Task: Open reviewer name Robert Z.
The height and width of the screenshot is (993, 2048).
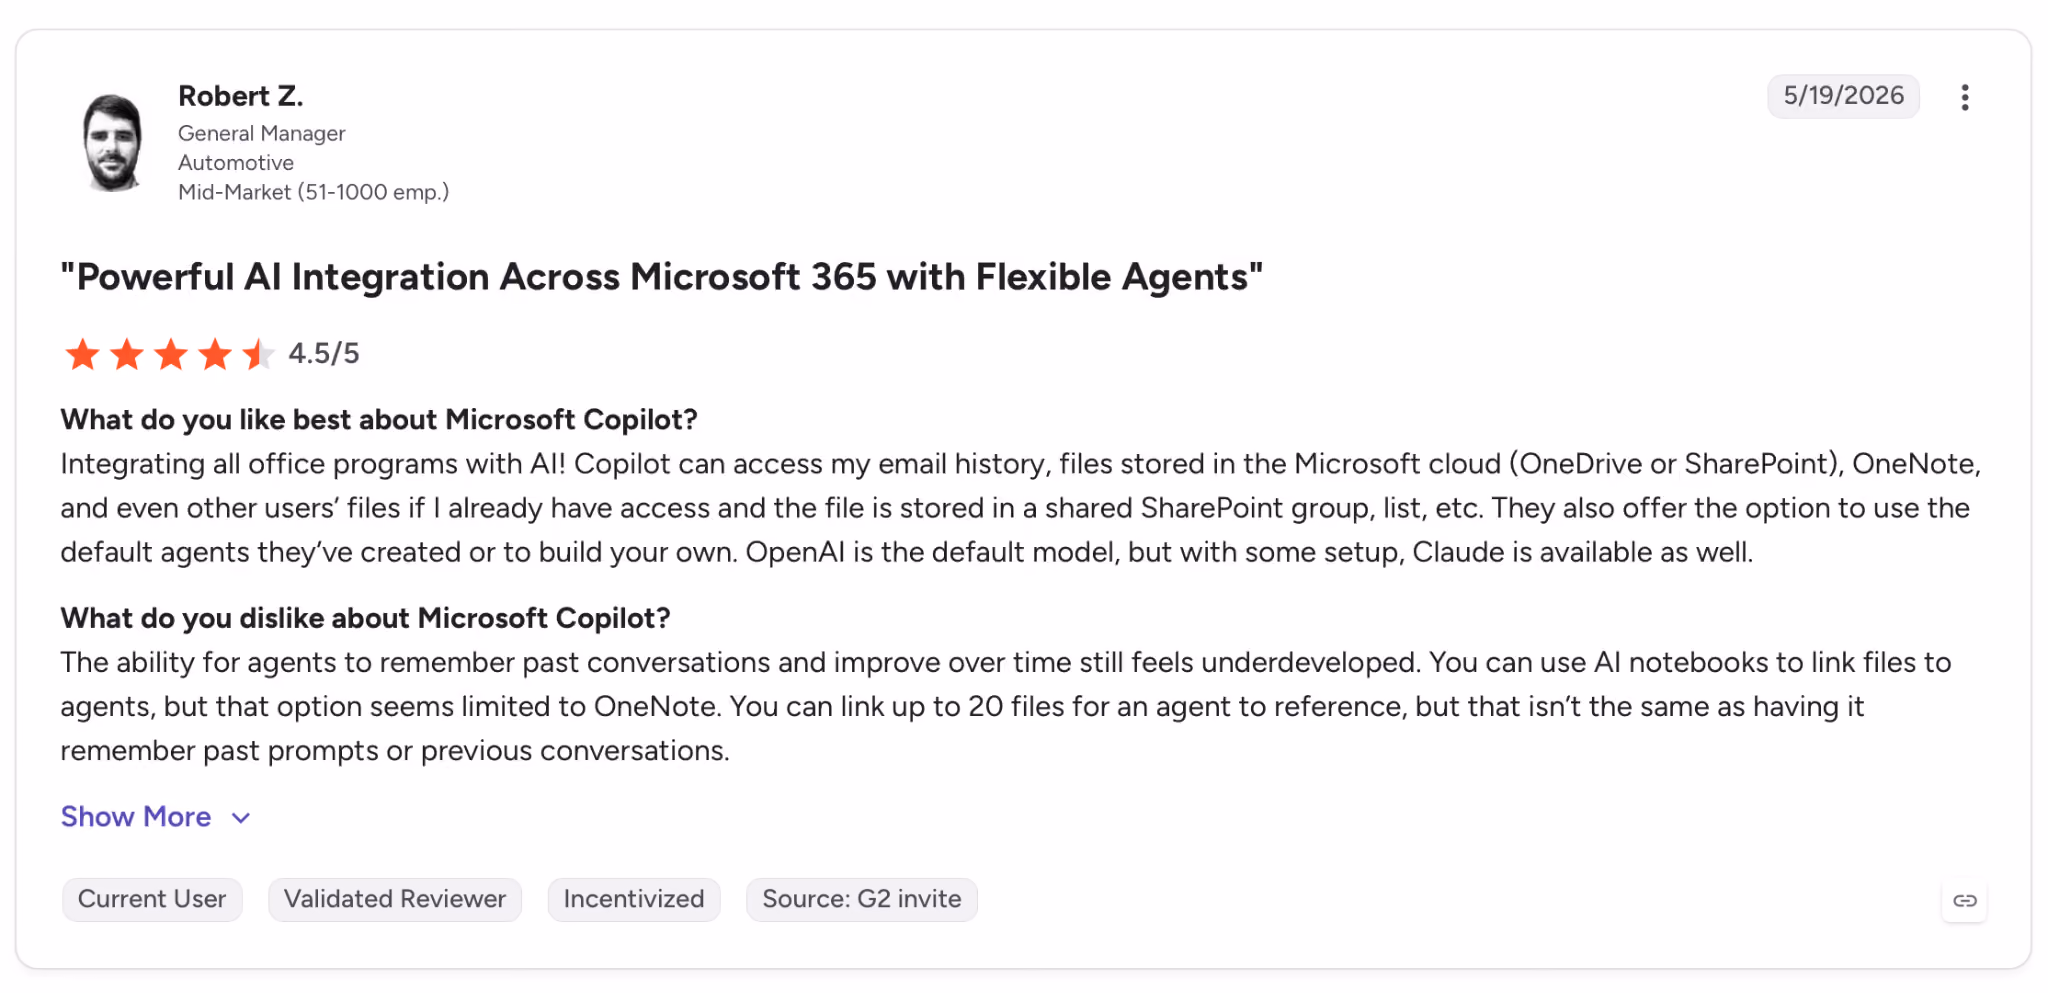Action: coord(241,96)
